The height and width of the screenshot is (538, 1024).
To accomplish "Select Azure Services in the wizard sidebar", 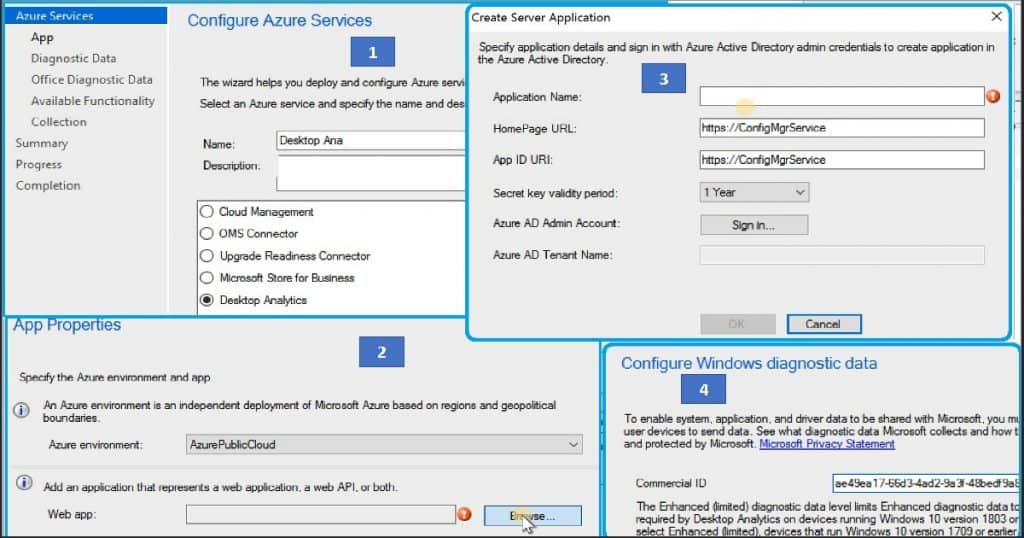I will coord(86,16).
